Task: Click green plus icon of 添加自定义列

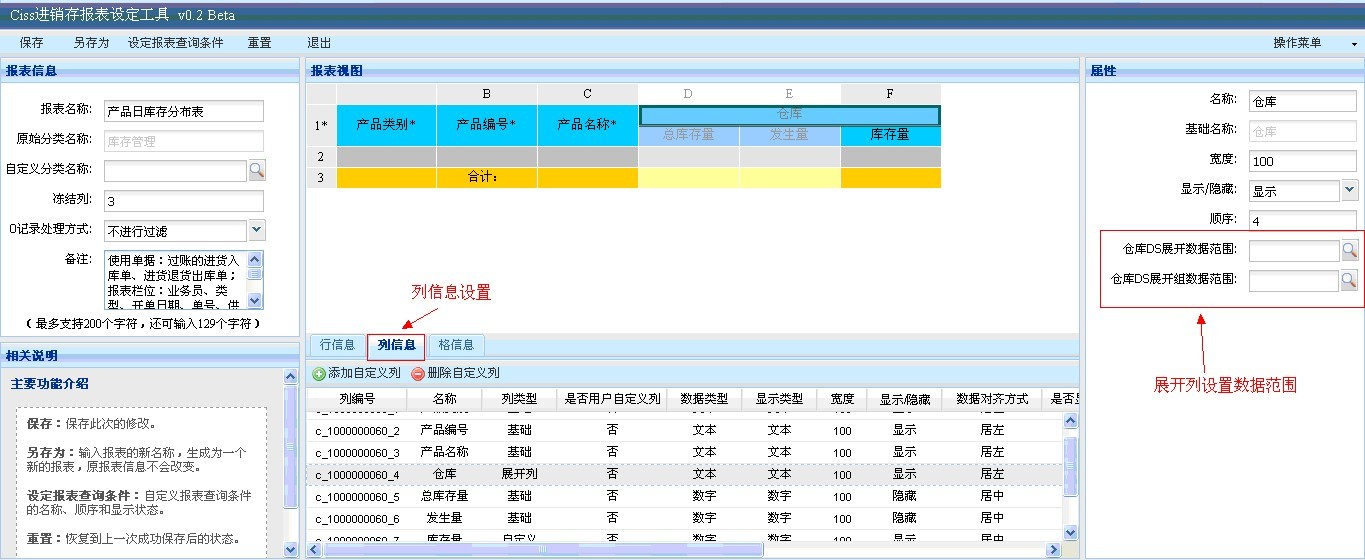Action: click(319, 374)
